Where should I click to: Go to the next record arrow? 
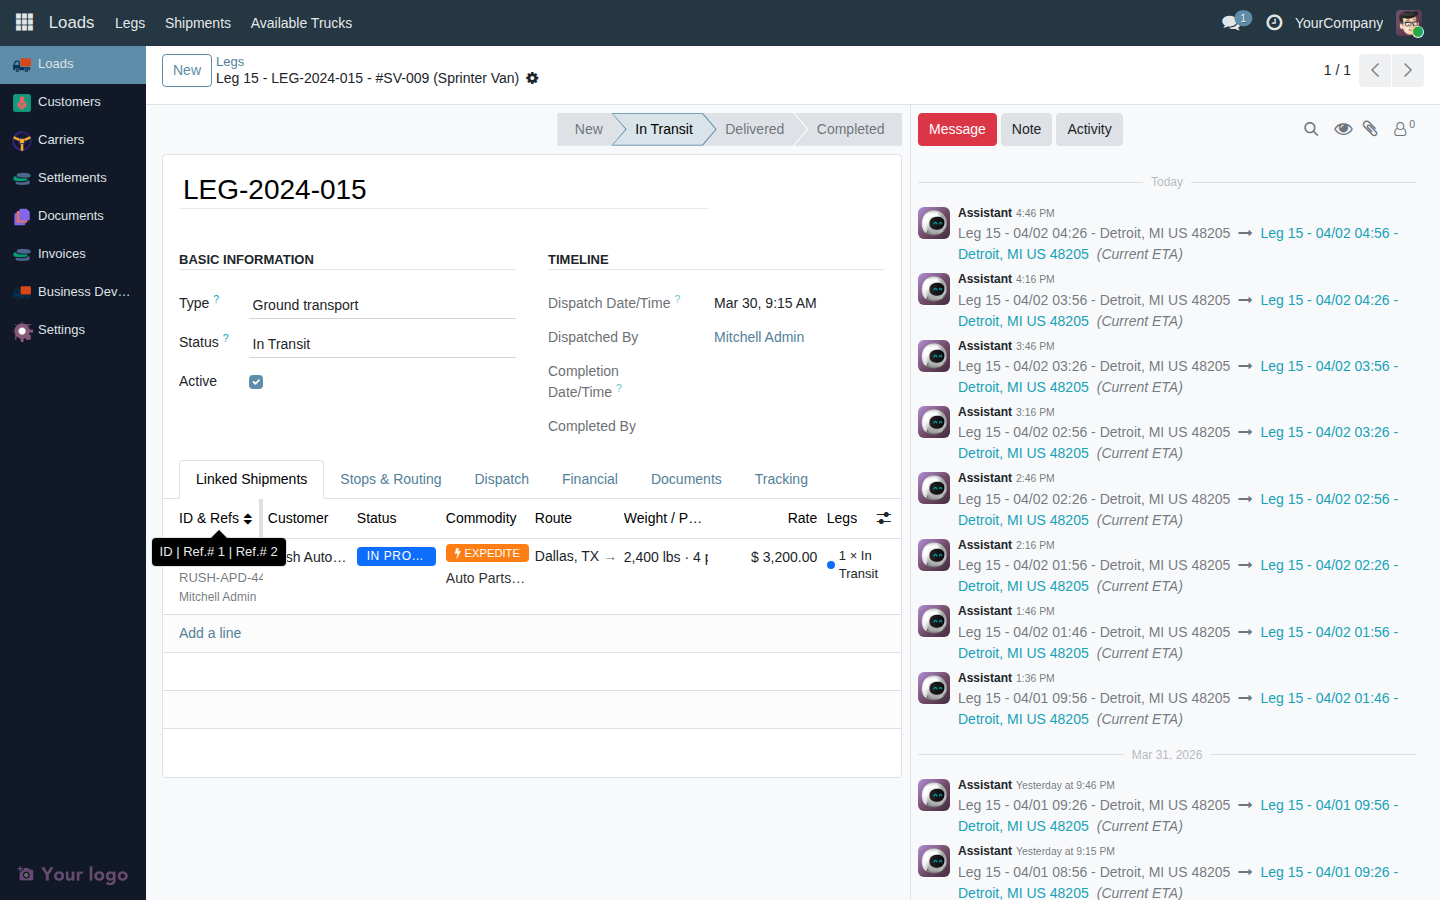pyautogui.click(x=1407, y=70)
